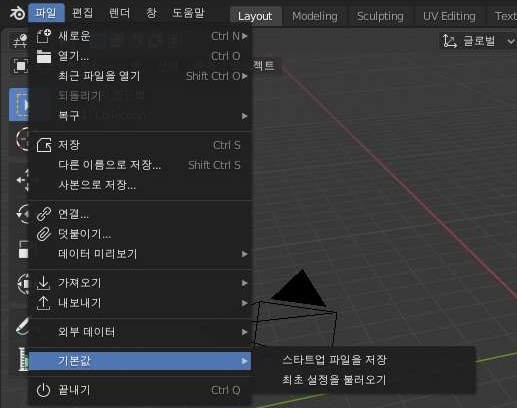The width and height of the screenshot is (517, 408).
Task: Select the highlighted 기본값 entry
Action: point(140,361)
